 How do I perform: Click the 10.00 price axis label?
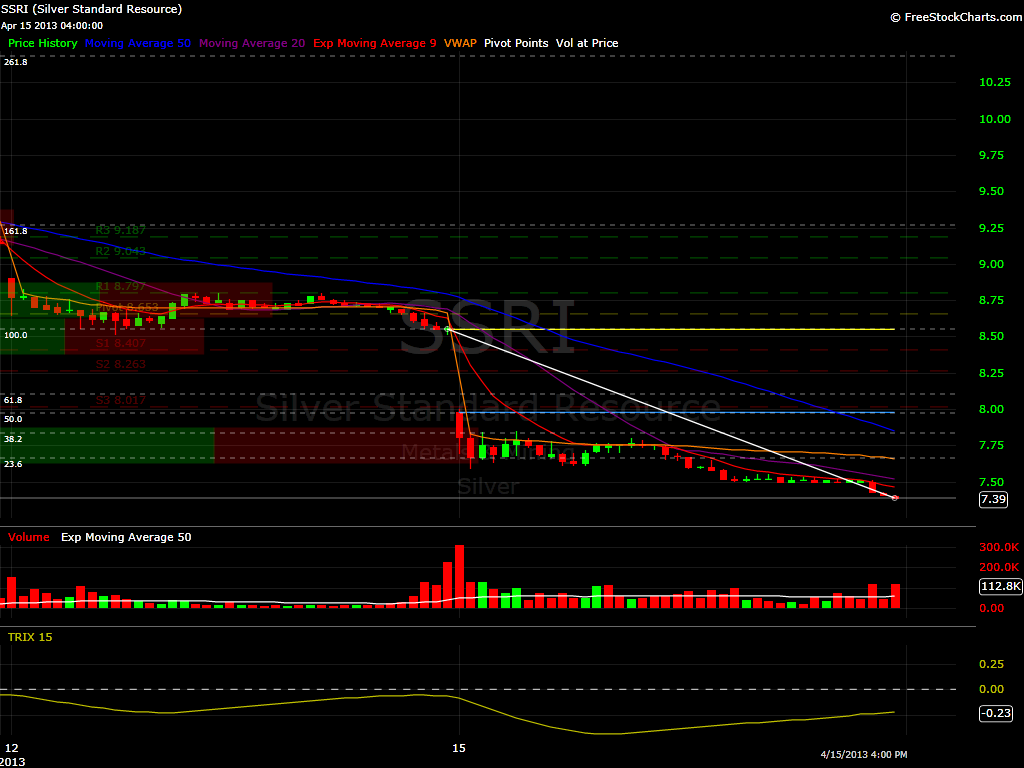(995, 119)
